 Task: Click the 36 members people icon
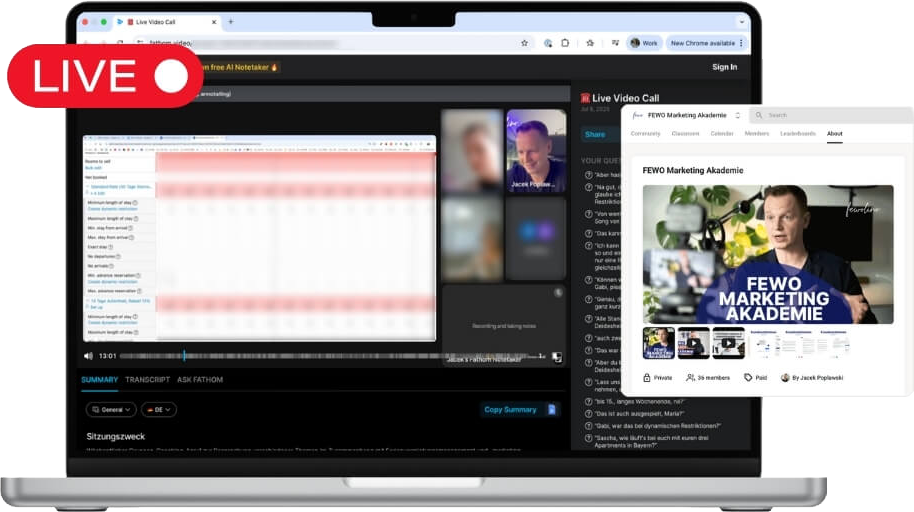(691, 378)
